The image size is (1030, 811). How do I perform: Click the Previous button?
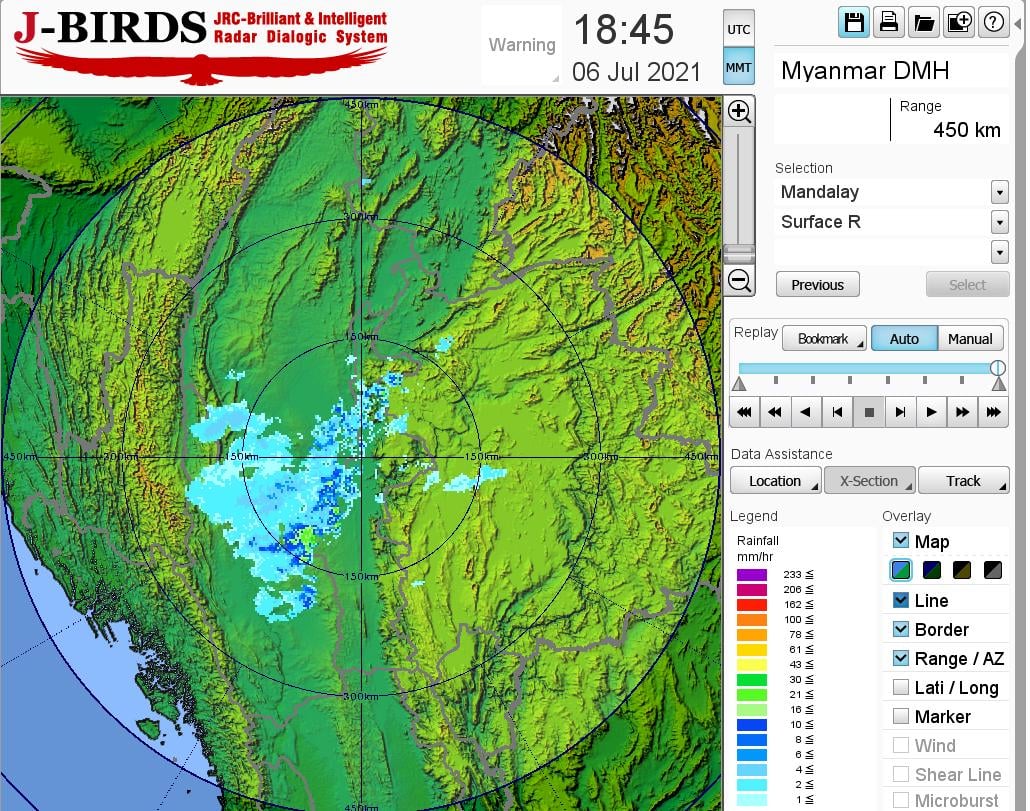click(x=817, y=285)
